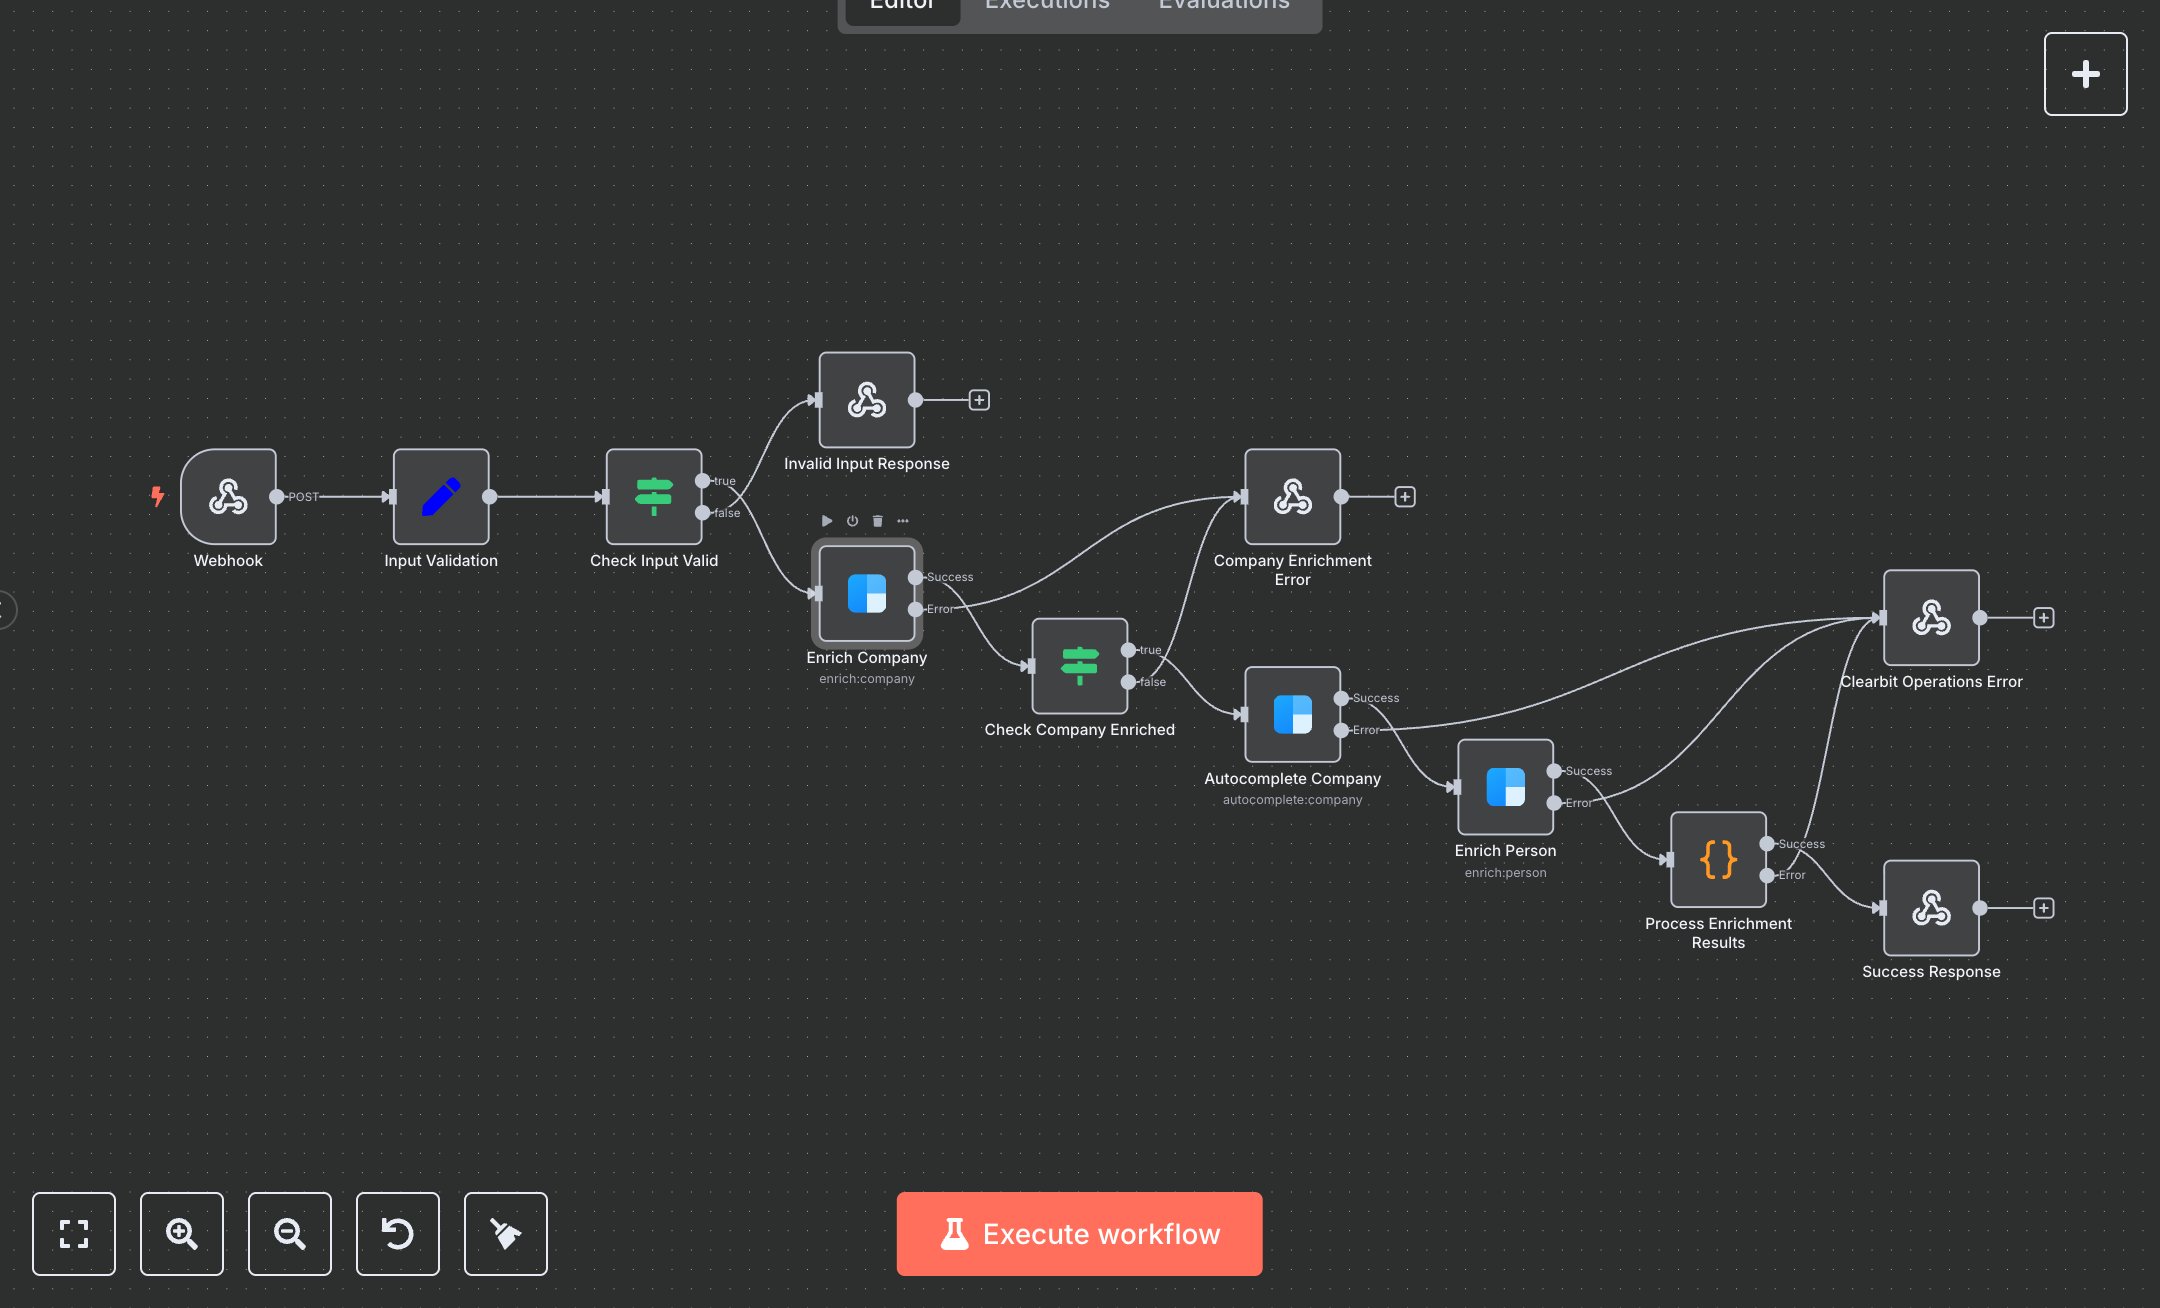Click the tidy up workflow broom icon

pyautogui.click(x=505, y=1234)
